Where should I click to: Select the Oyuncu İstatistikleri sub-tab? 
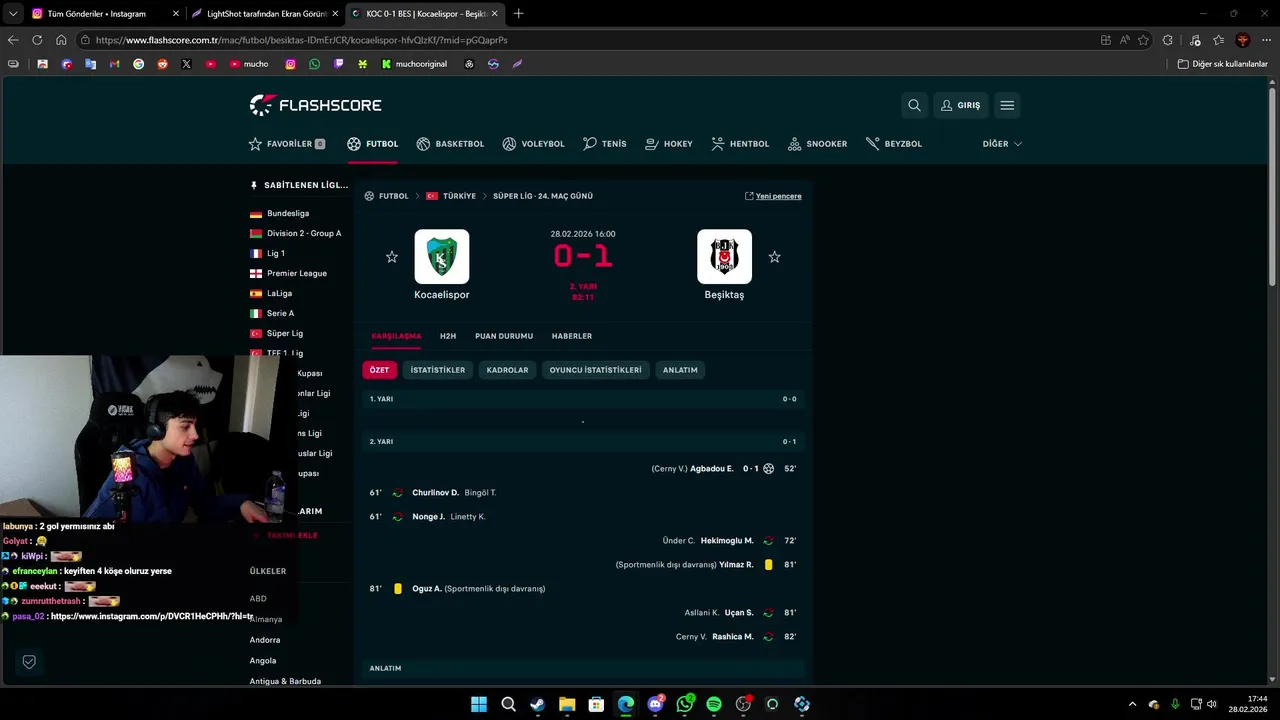coord(595,370)
